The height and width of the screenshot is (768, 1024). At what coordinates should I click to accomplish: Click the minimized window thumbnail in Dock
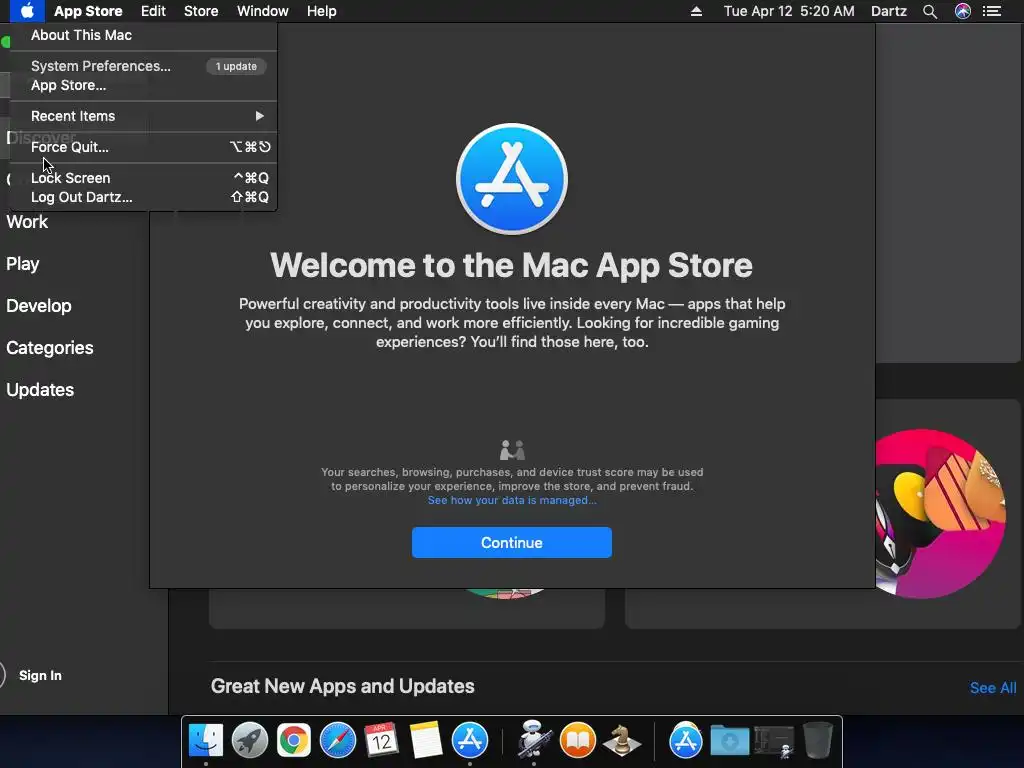click(x=774, y=742)
